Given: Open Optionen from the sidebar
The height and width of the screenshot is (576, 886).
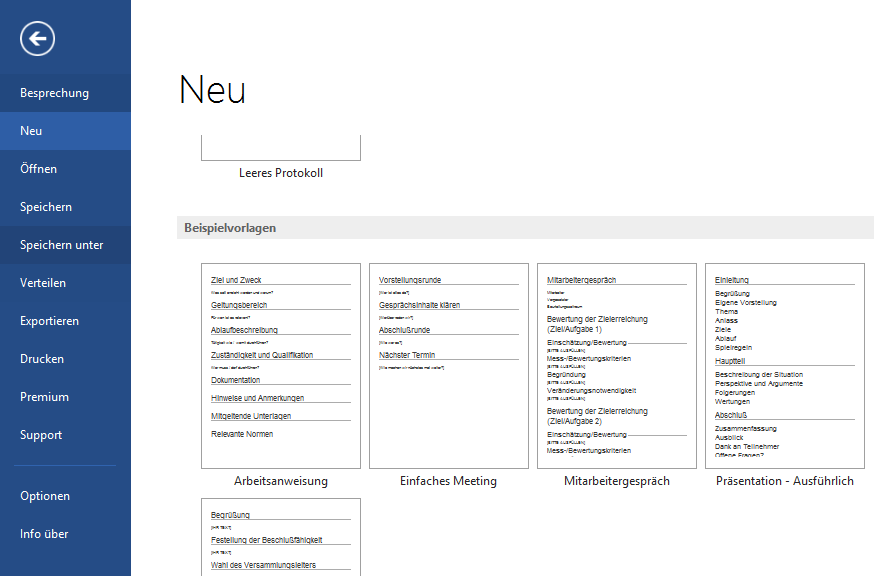Looking at the screenshot, I should pyautogui.click(x=45, y=496).
